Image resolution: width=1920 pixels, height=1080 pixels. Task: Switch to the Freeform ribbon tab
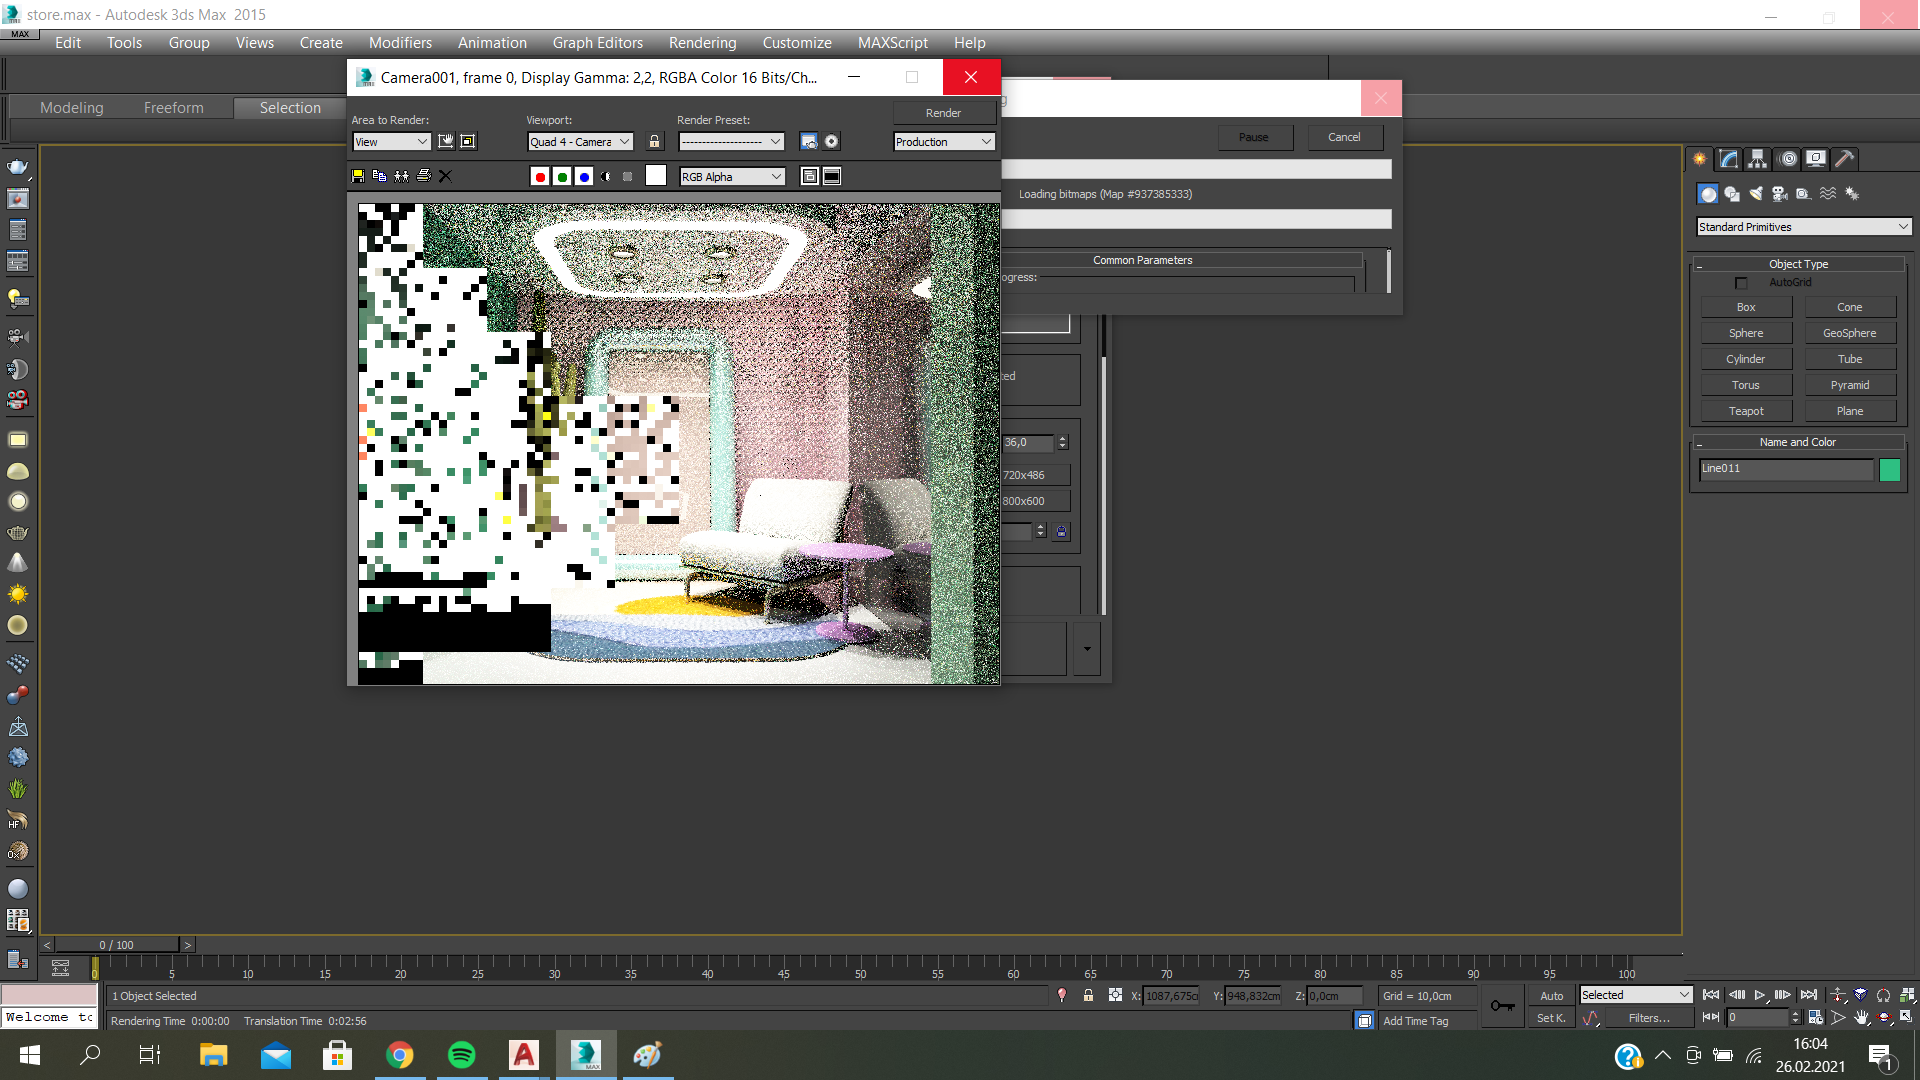click(173, 107)
